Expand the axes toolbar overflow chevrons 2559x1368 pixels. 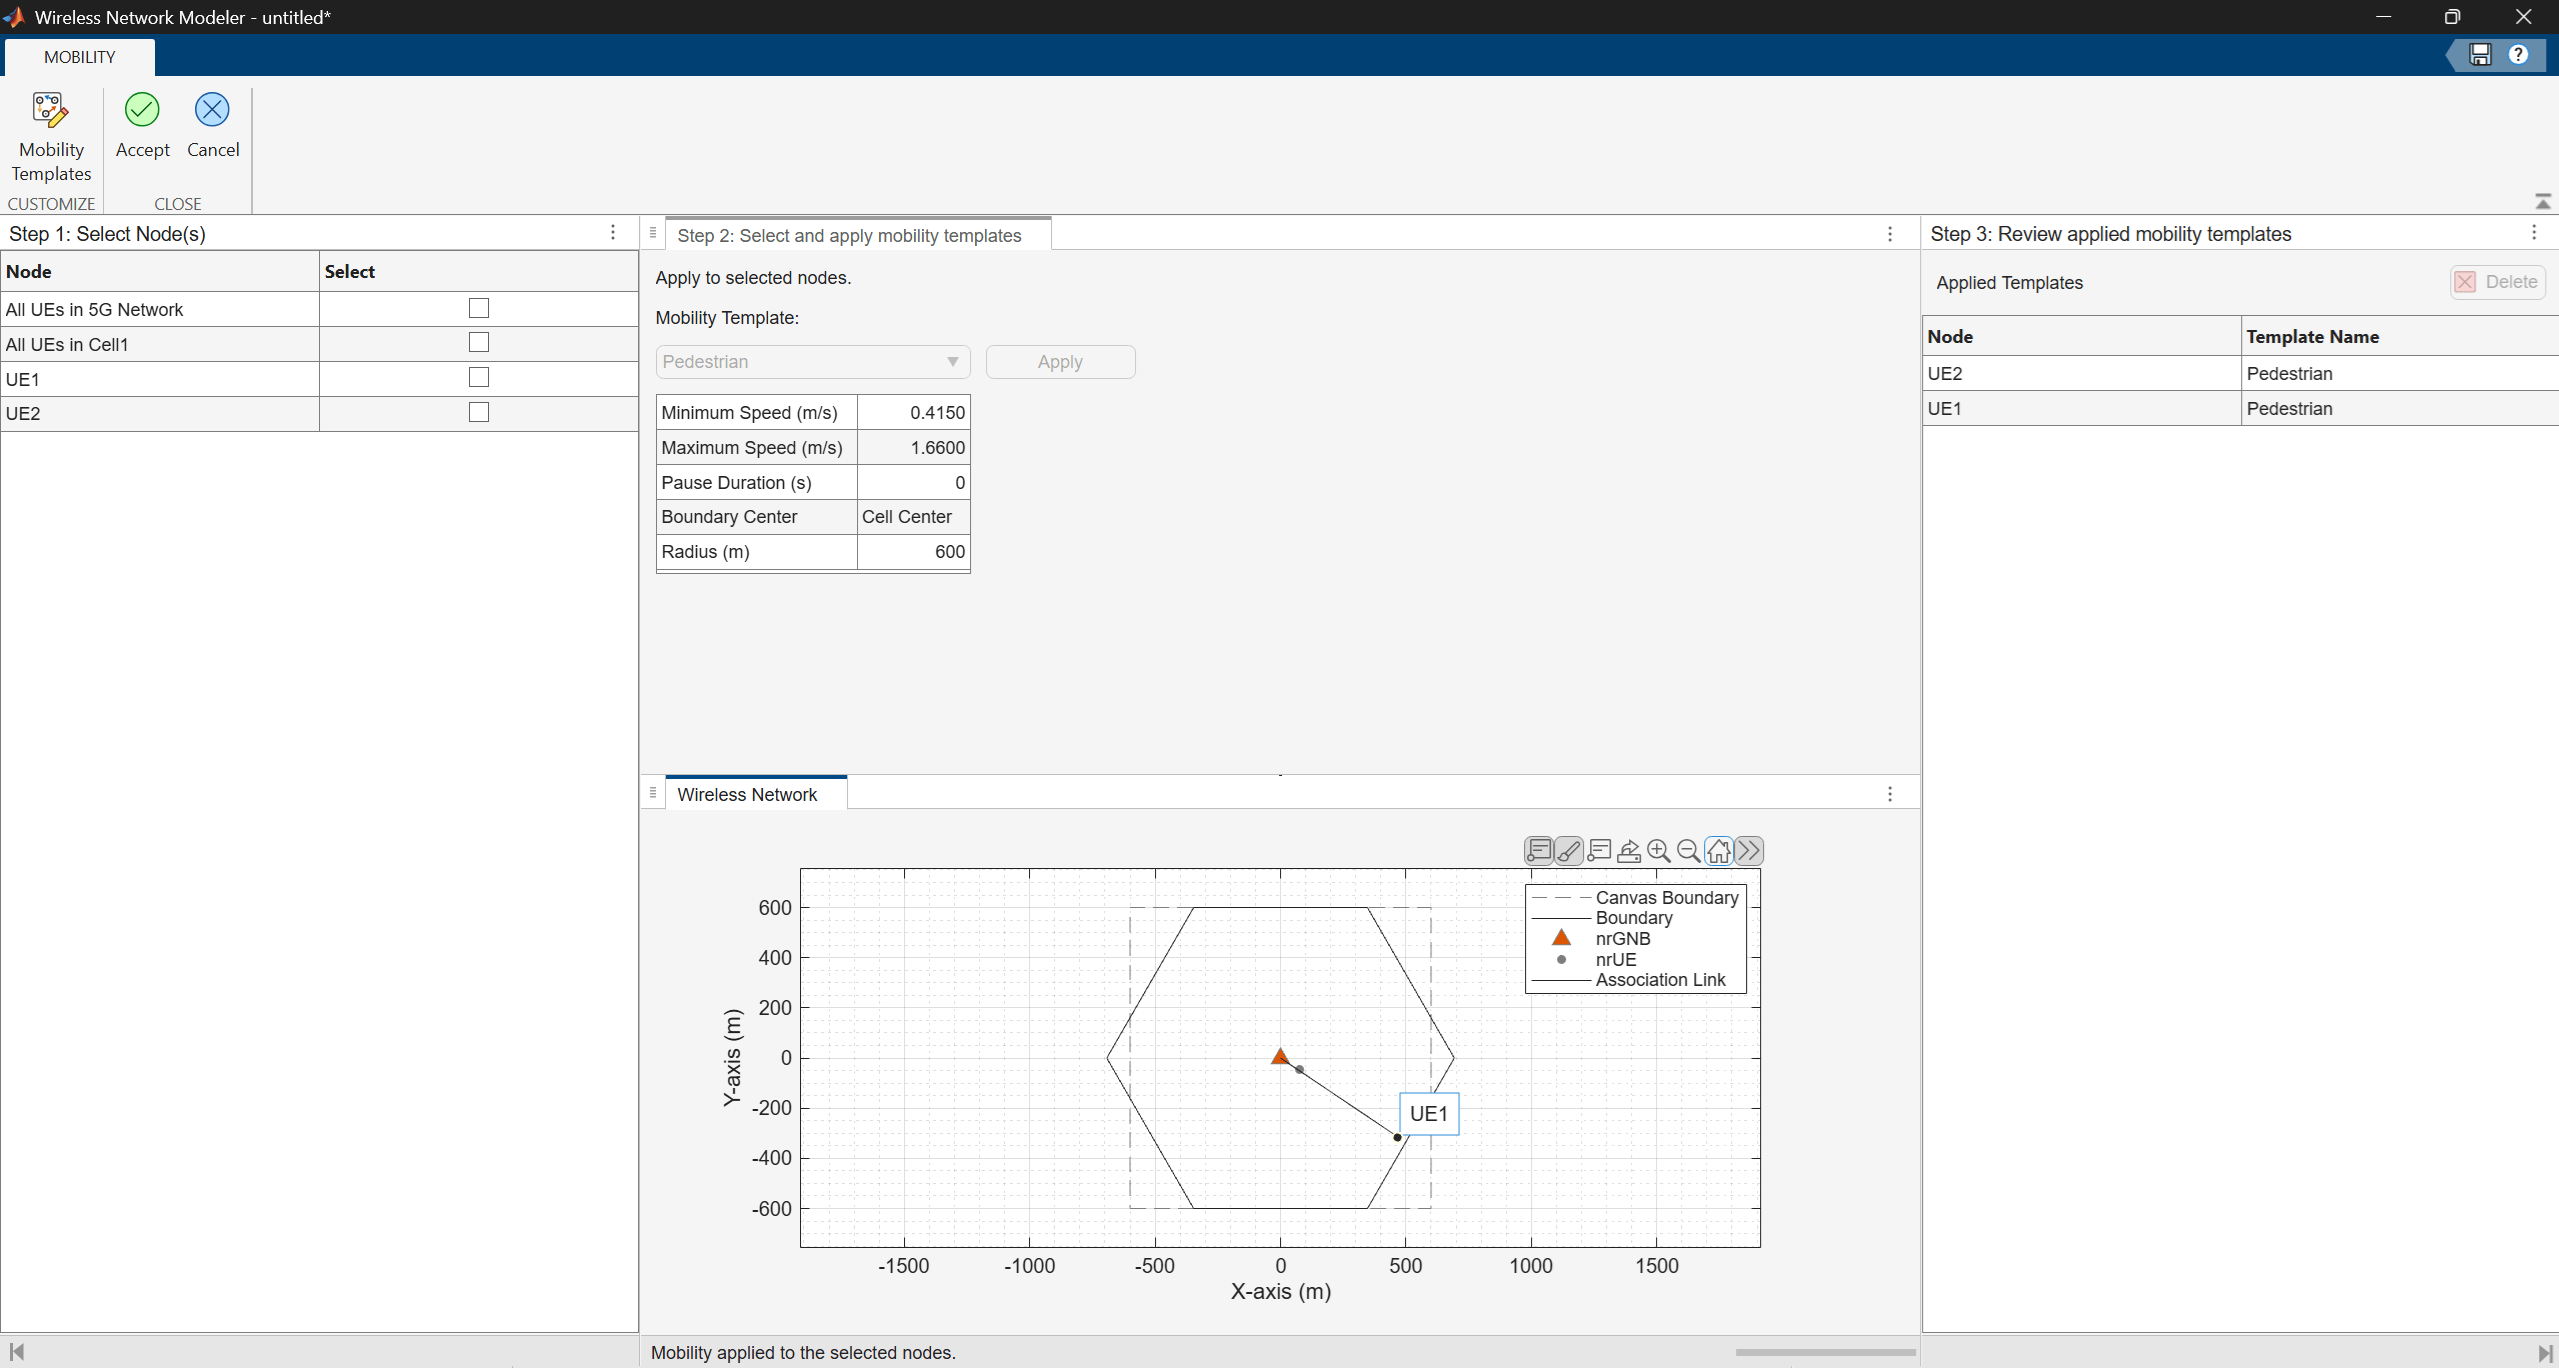(1749, 851)
